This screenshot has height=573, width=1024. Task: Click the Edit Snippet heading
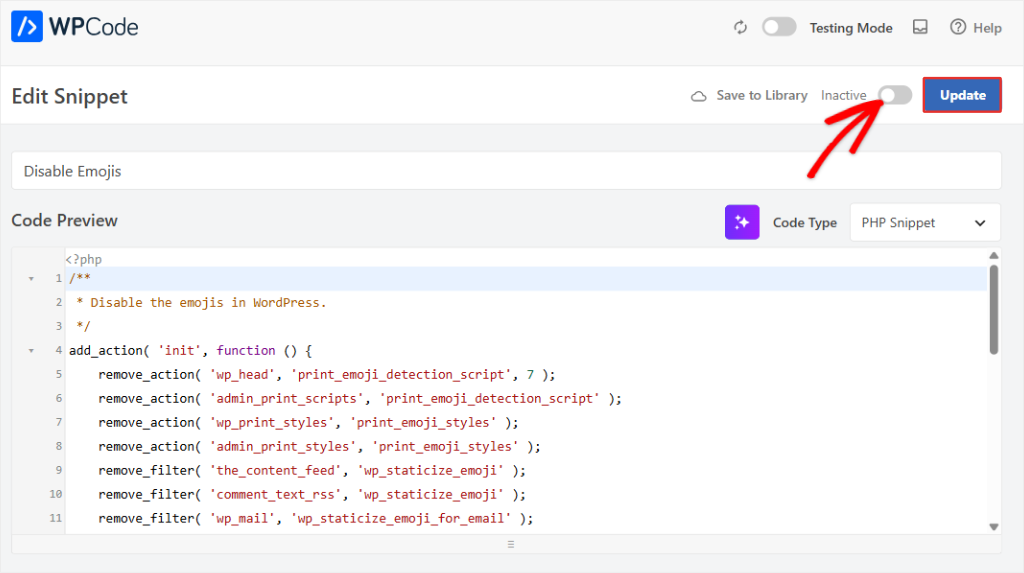tap(70, 97)
